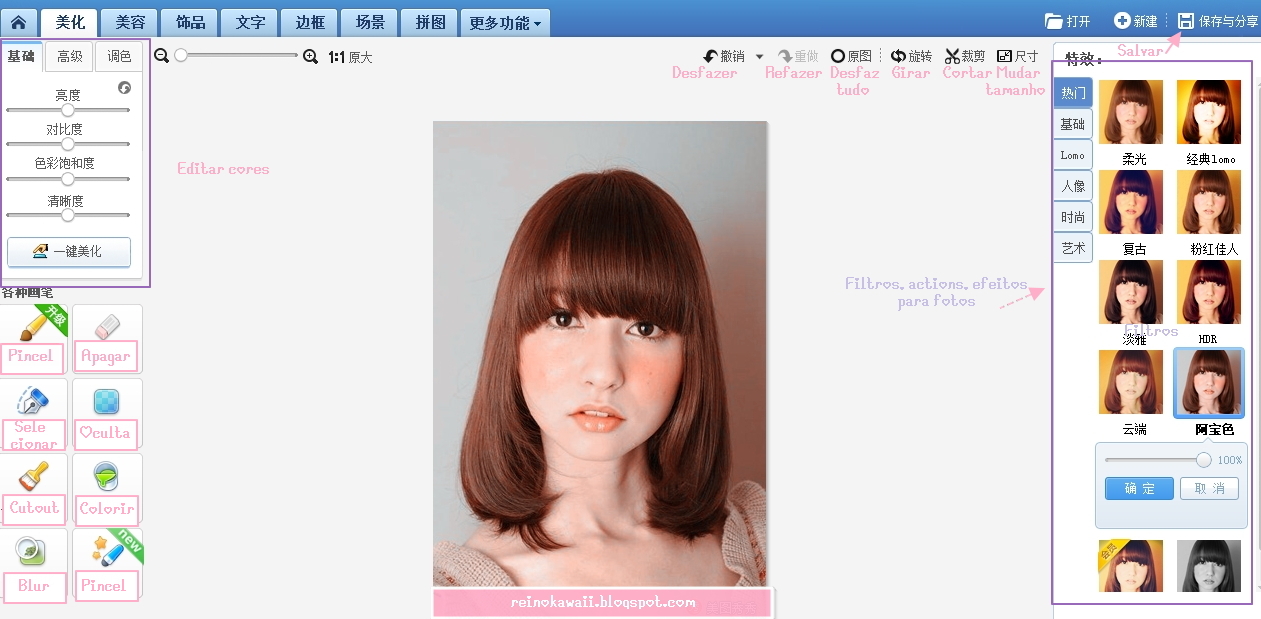Viewport: 1261px width, 619px height.
Task: Apply the 淡雅 filter thumbnail
Action: [1131, 292]
